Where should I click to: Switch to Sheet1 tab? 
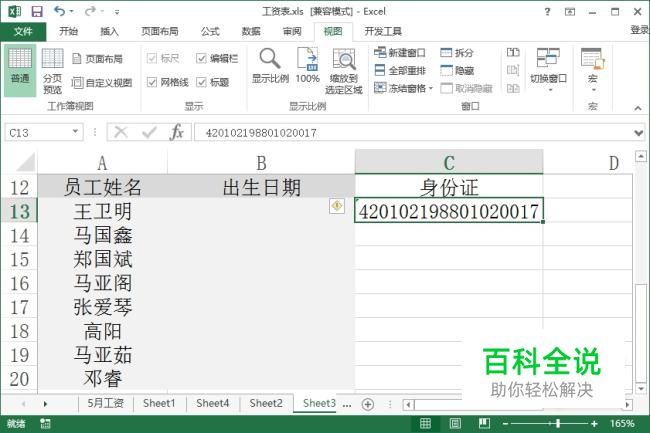click(159, 403)
